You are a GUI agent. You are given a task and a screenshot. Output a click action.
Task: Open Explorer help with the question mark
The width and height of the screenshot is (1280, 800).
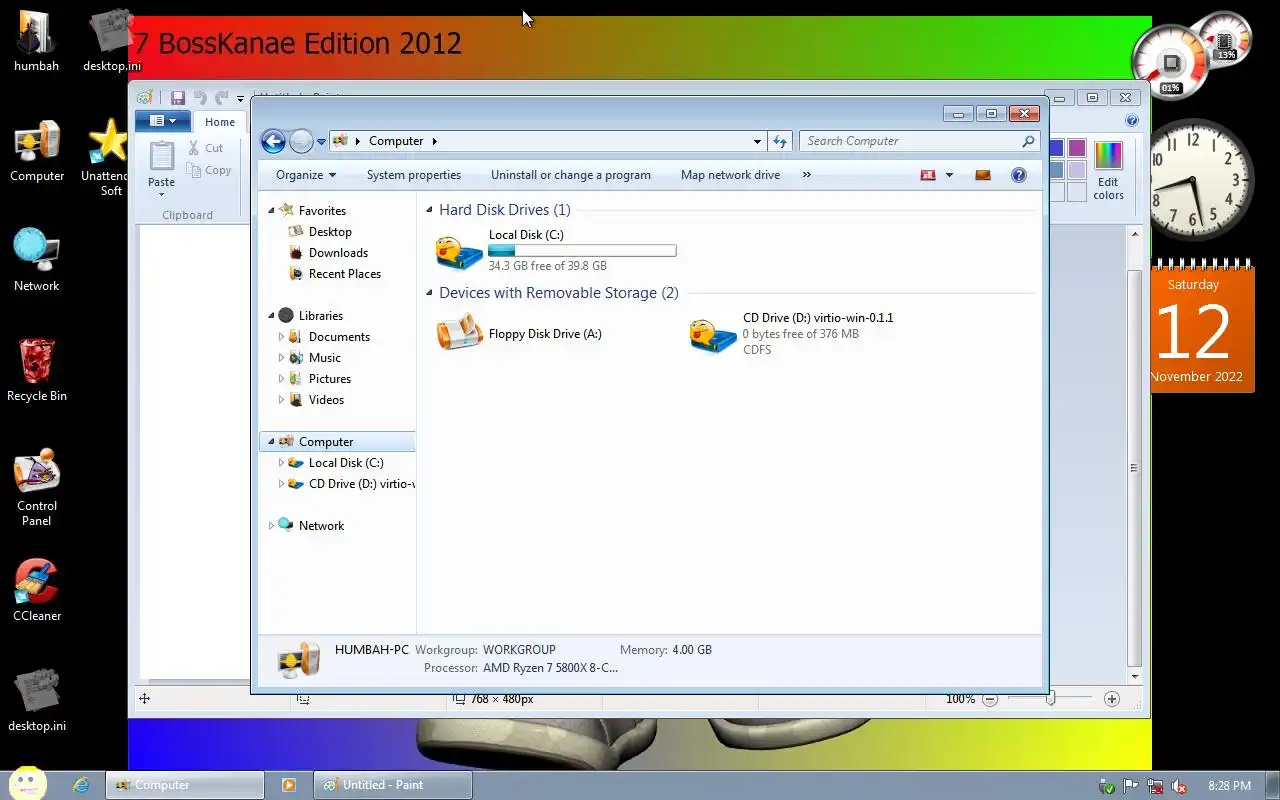[x=1019, y=175]
